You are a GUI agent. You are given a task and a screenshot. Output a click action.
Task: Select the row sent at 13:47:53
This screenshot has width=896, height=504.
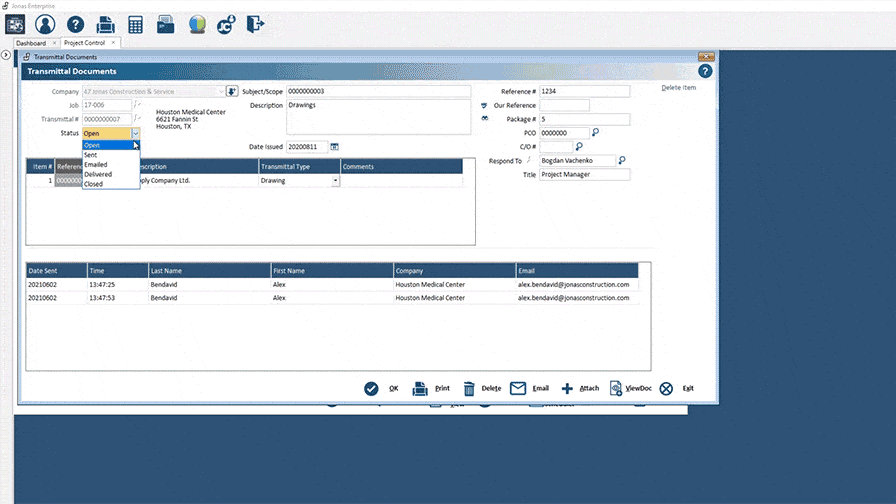tap(333, 298)
